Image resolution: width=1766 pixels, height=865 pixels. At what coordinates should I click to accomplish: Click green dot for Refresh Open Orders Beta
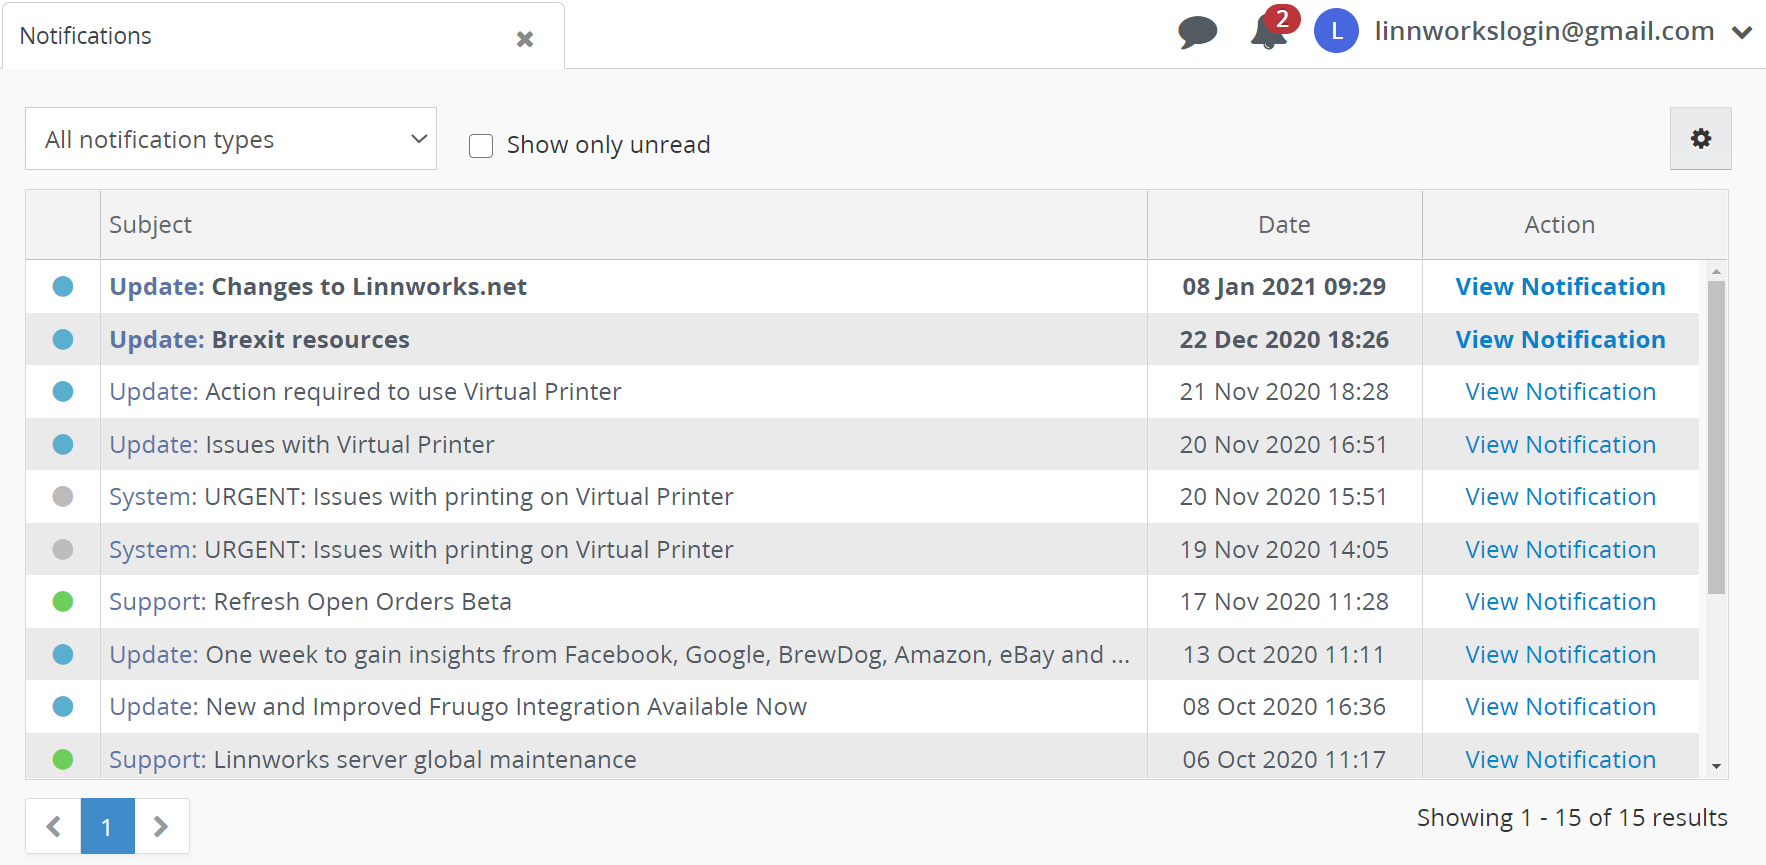tap(63, 602)
